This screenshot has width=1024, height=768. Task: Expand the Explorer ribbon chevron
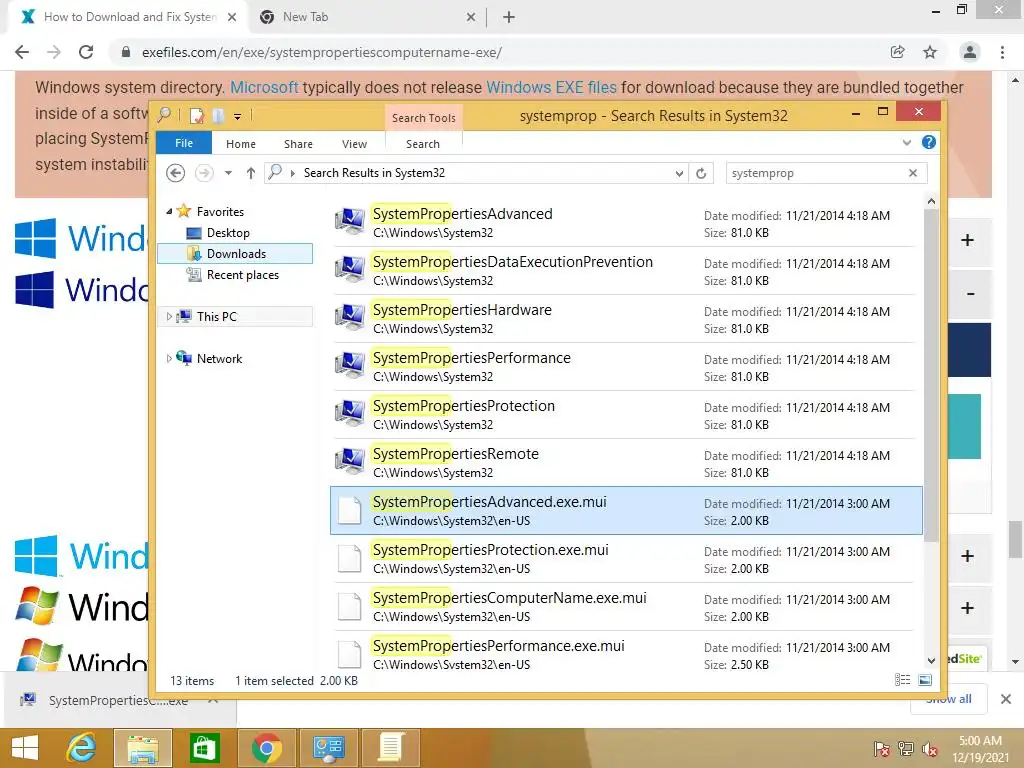click(x=906, y=142)
